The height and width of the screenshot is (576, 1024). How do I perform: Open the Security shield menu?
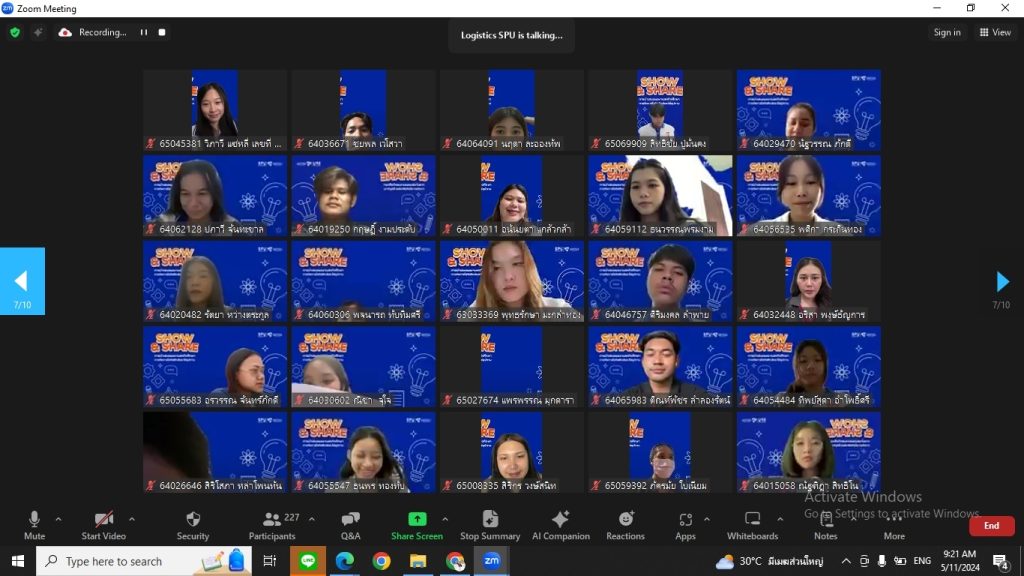(x=193, y=526)
